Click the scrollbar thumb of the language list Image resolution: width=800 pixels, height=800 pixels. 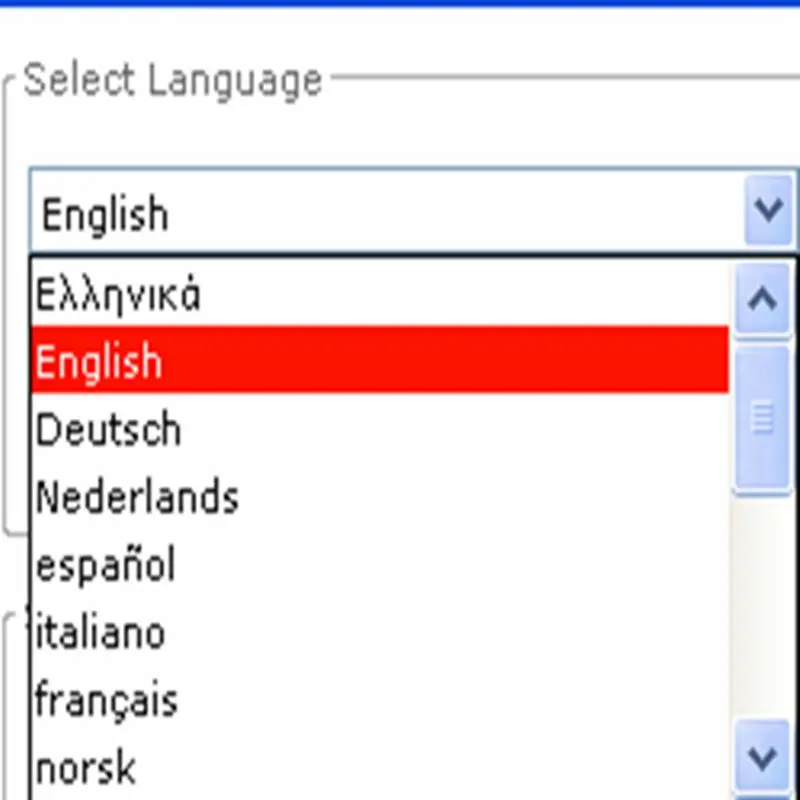(762, 418)
